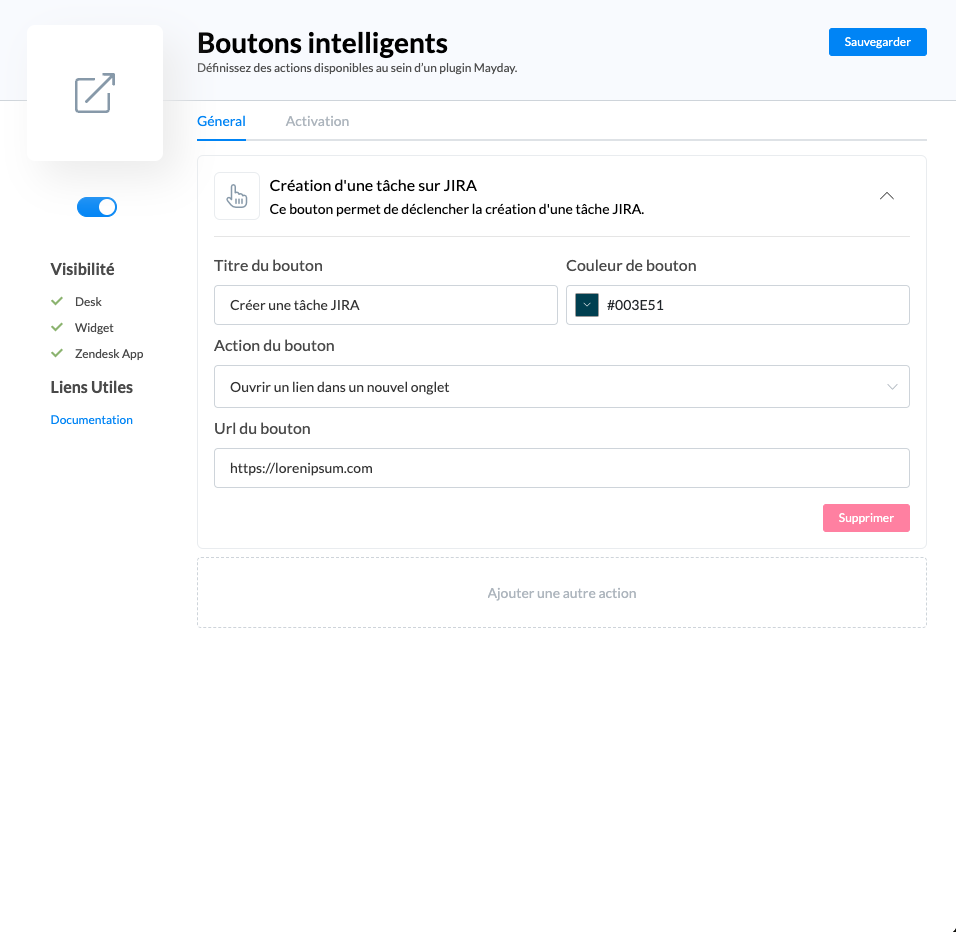Click the hand pointer action icon

click(237, 196)
